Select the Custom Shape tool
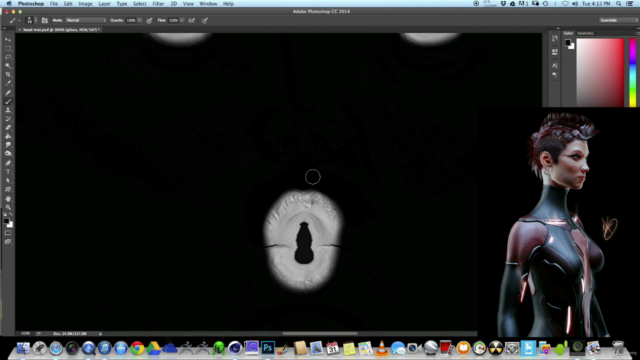The width and height of the screenshot is (640, 360). click(8, 189)
